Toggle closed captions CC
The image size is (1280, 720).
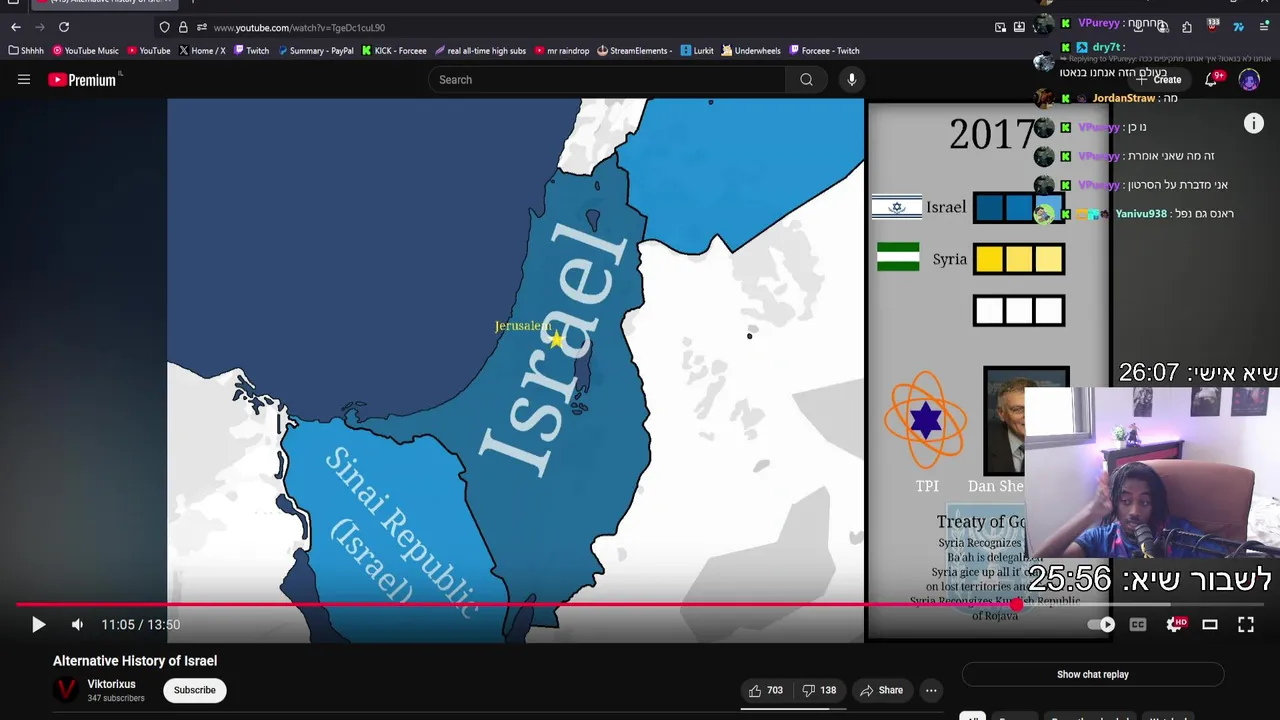coord(1138,625)
